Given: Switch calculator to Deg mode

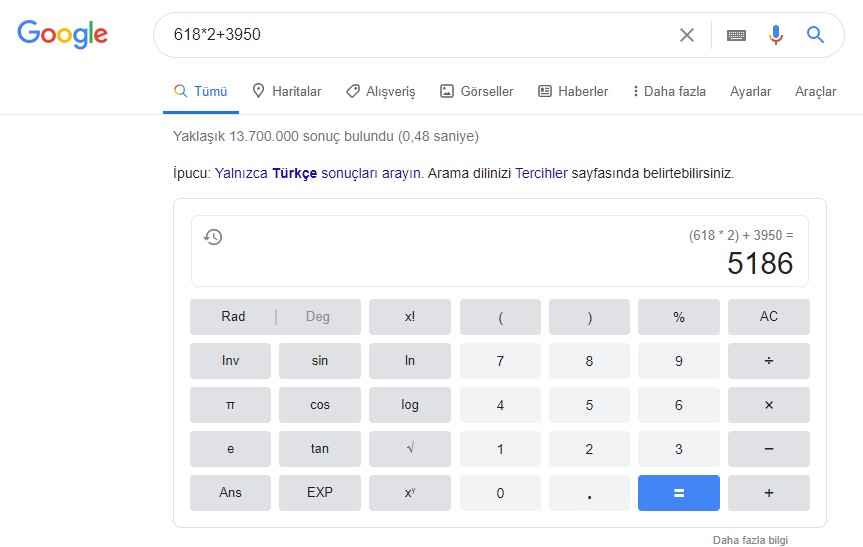Looking at the screenshot, I should (317, 317).
